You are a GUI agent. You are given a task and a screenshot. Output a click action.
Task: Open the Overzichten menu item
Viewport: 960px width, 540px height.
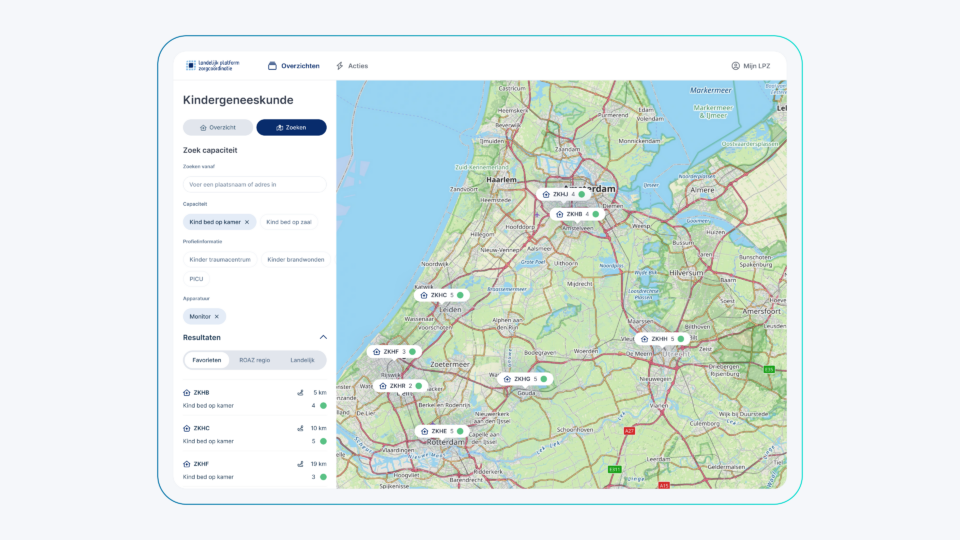coord(294,66)
